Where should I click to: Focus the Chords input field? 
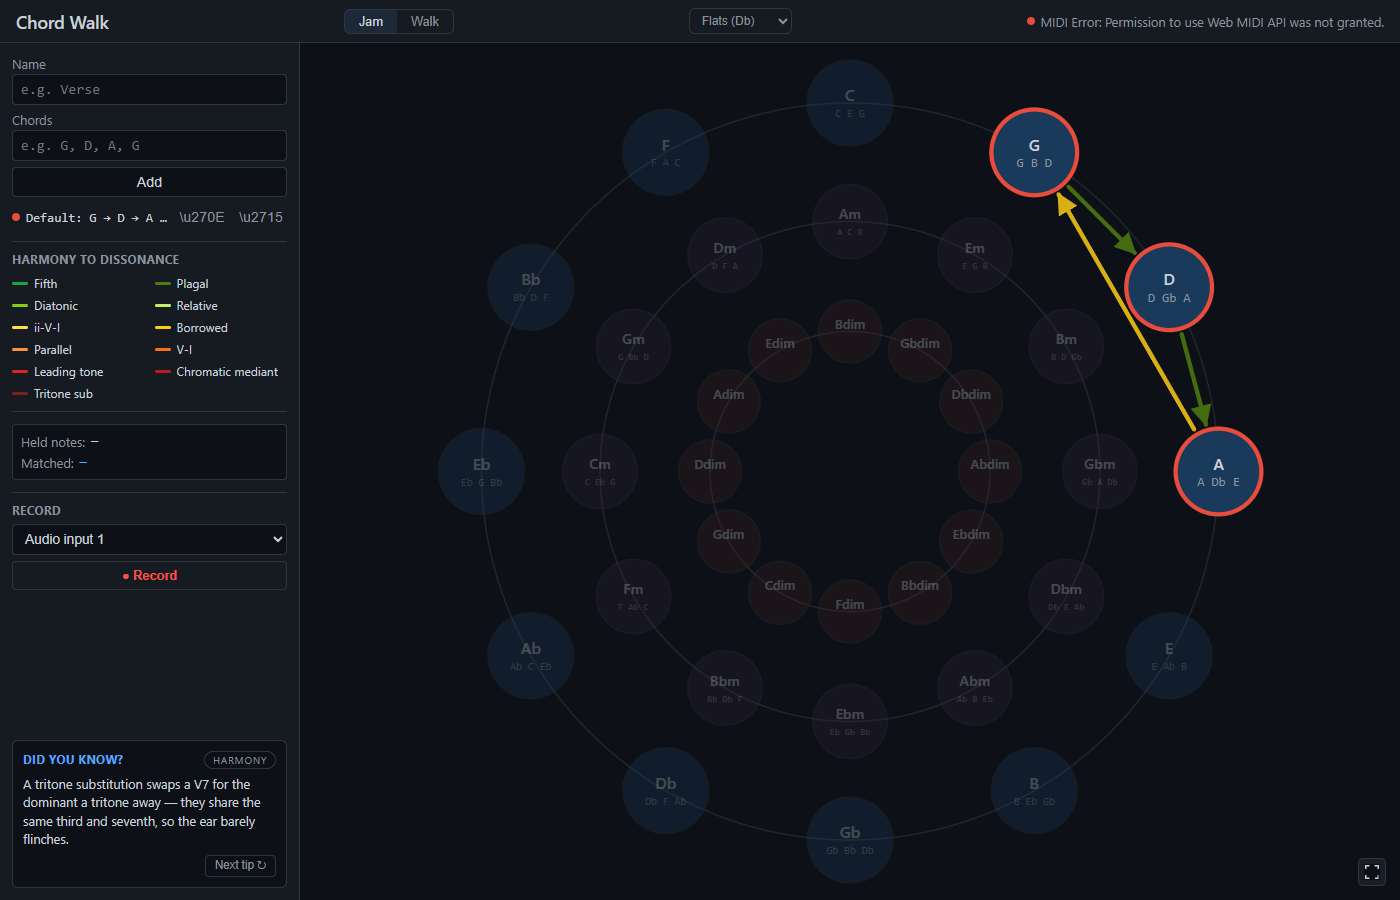[149, 146]
